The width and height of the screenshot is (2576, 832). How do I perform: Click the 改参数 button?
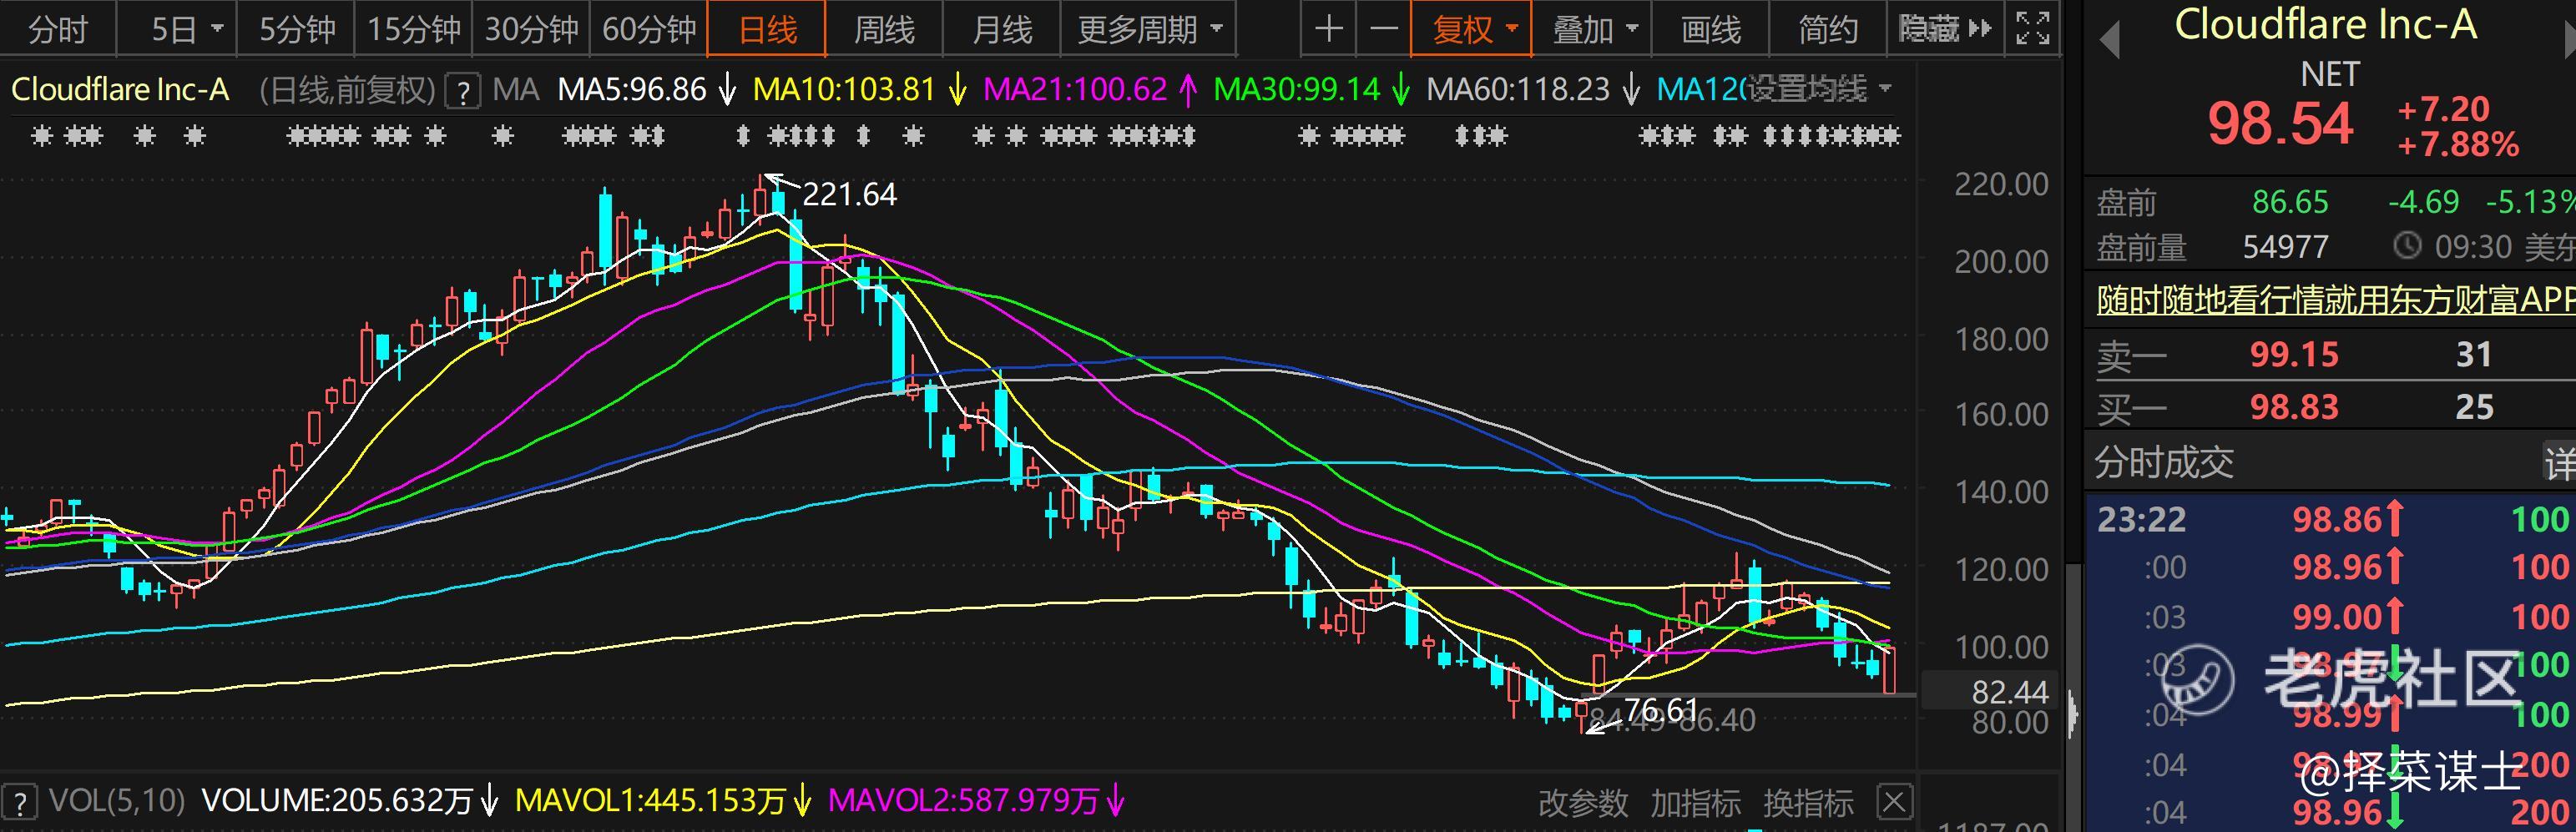coord(1583,802)
